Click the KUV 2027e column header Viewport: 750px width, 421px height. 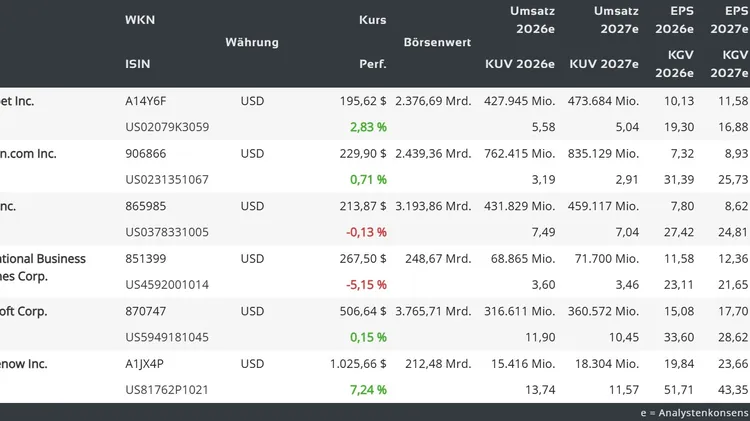pos(604,64)
